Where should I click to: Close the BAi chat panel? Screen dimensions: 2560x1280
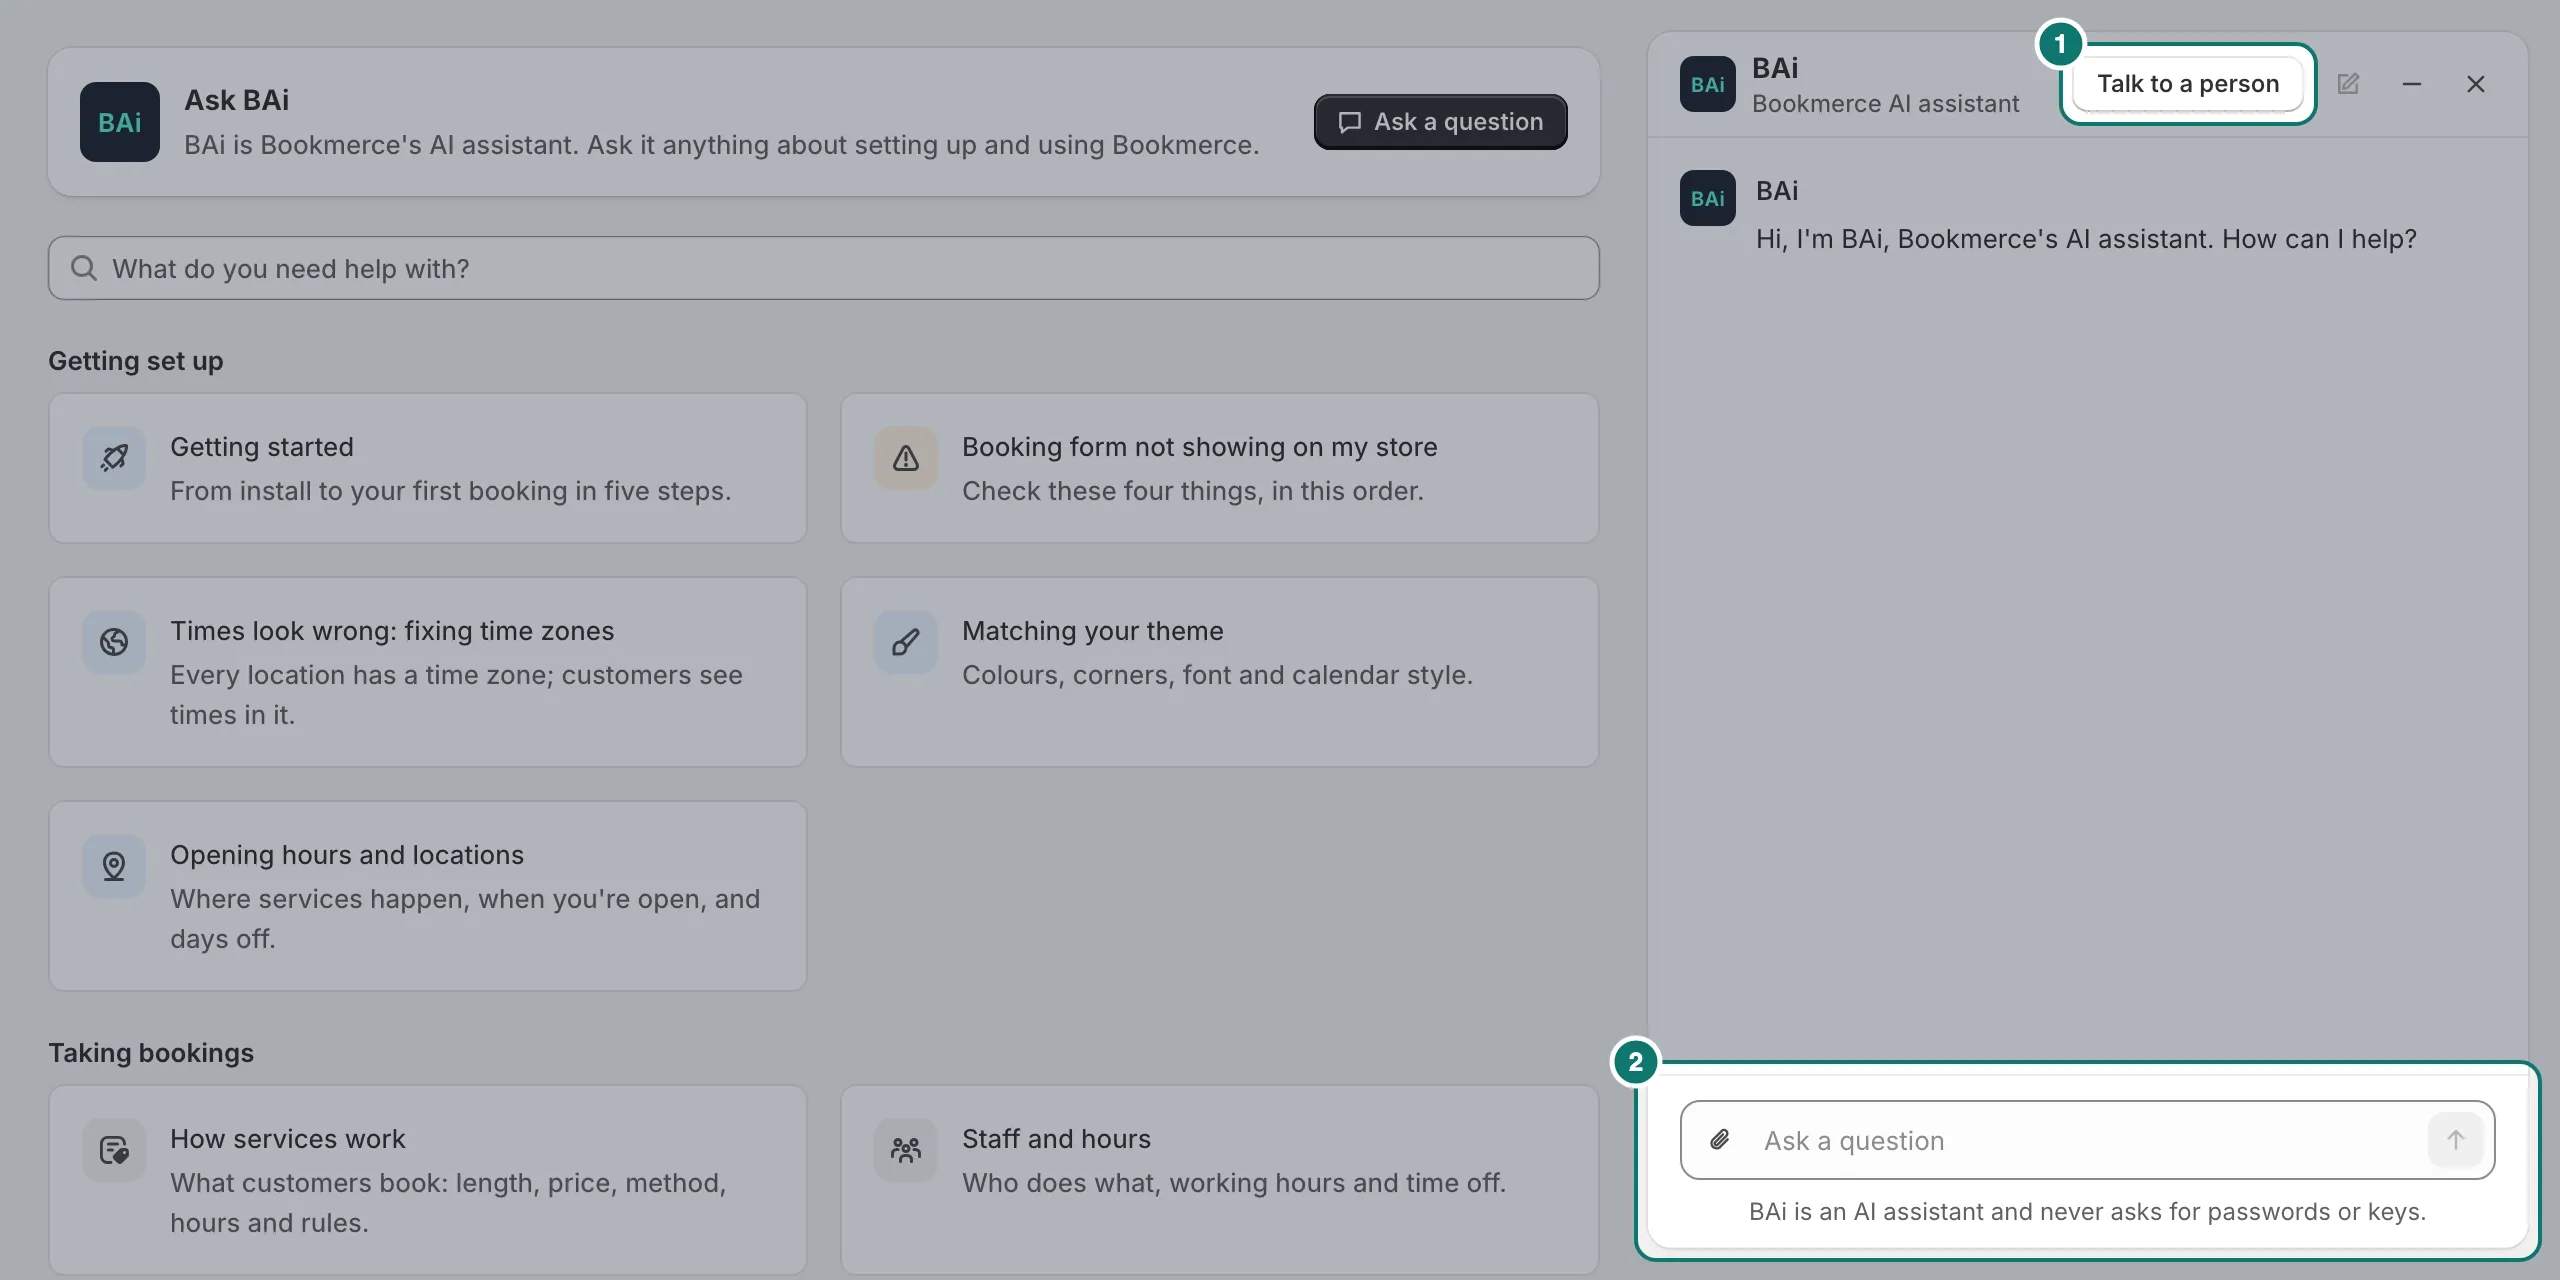point(2476,84)
